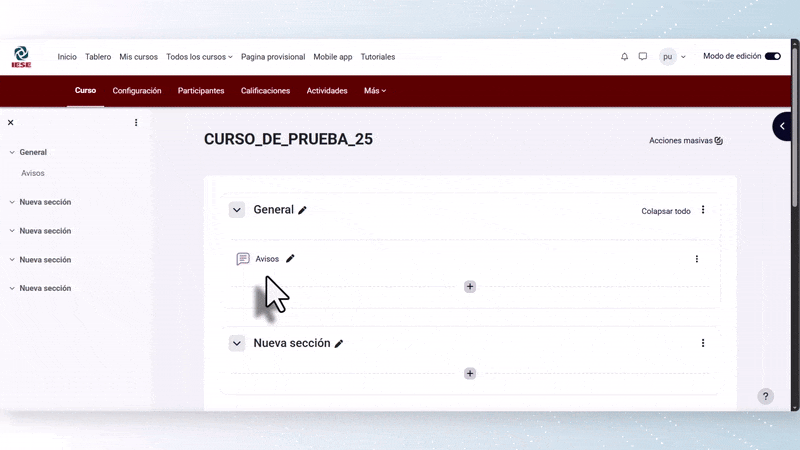The height and width of the screenshot is (450, 800).
Task: Open the Participantes tab
Action: coord(201,91)
